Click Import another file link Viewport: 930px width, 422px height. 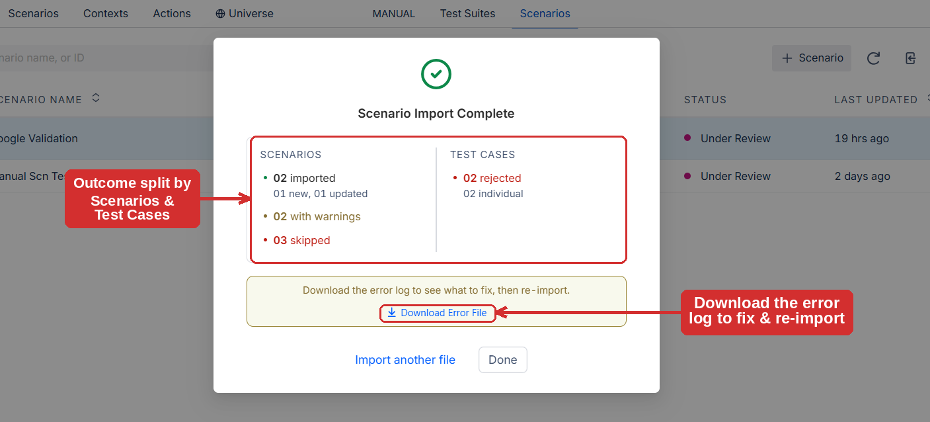(x=405, y=360)
